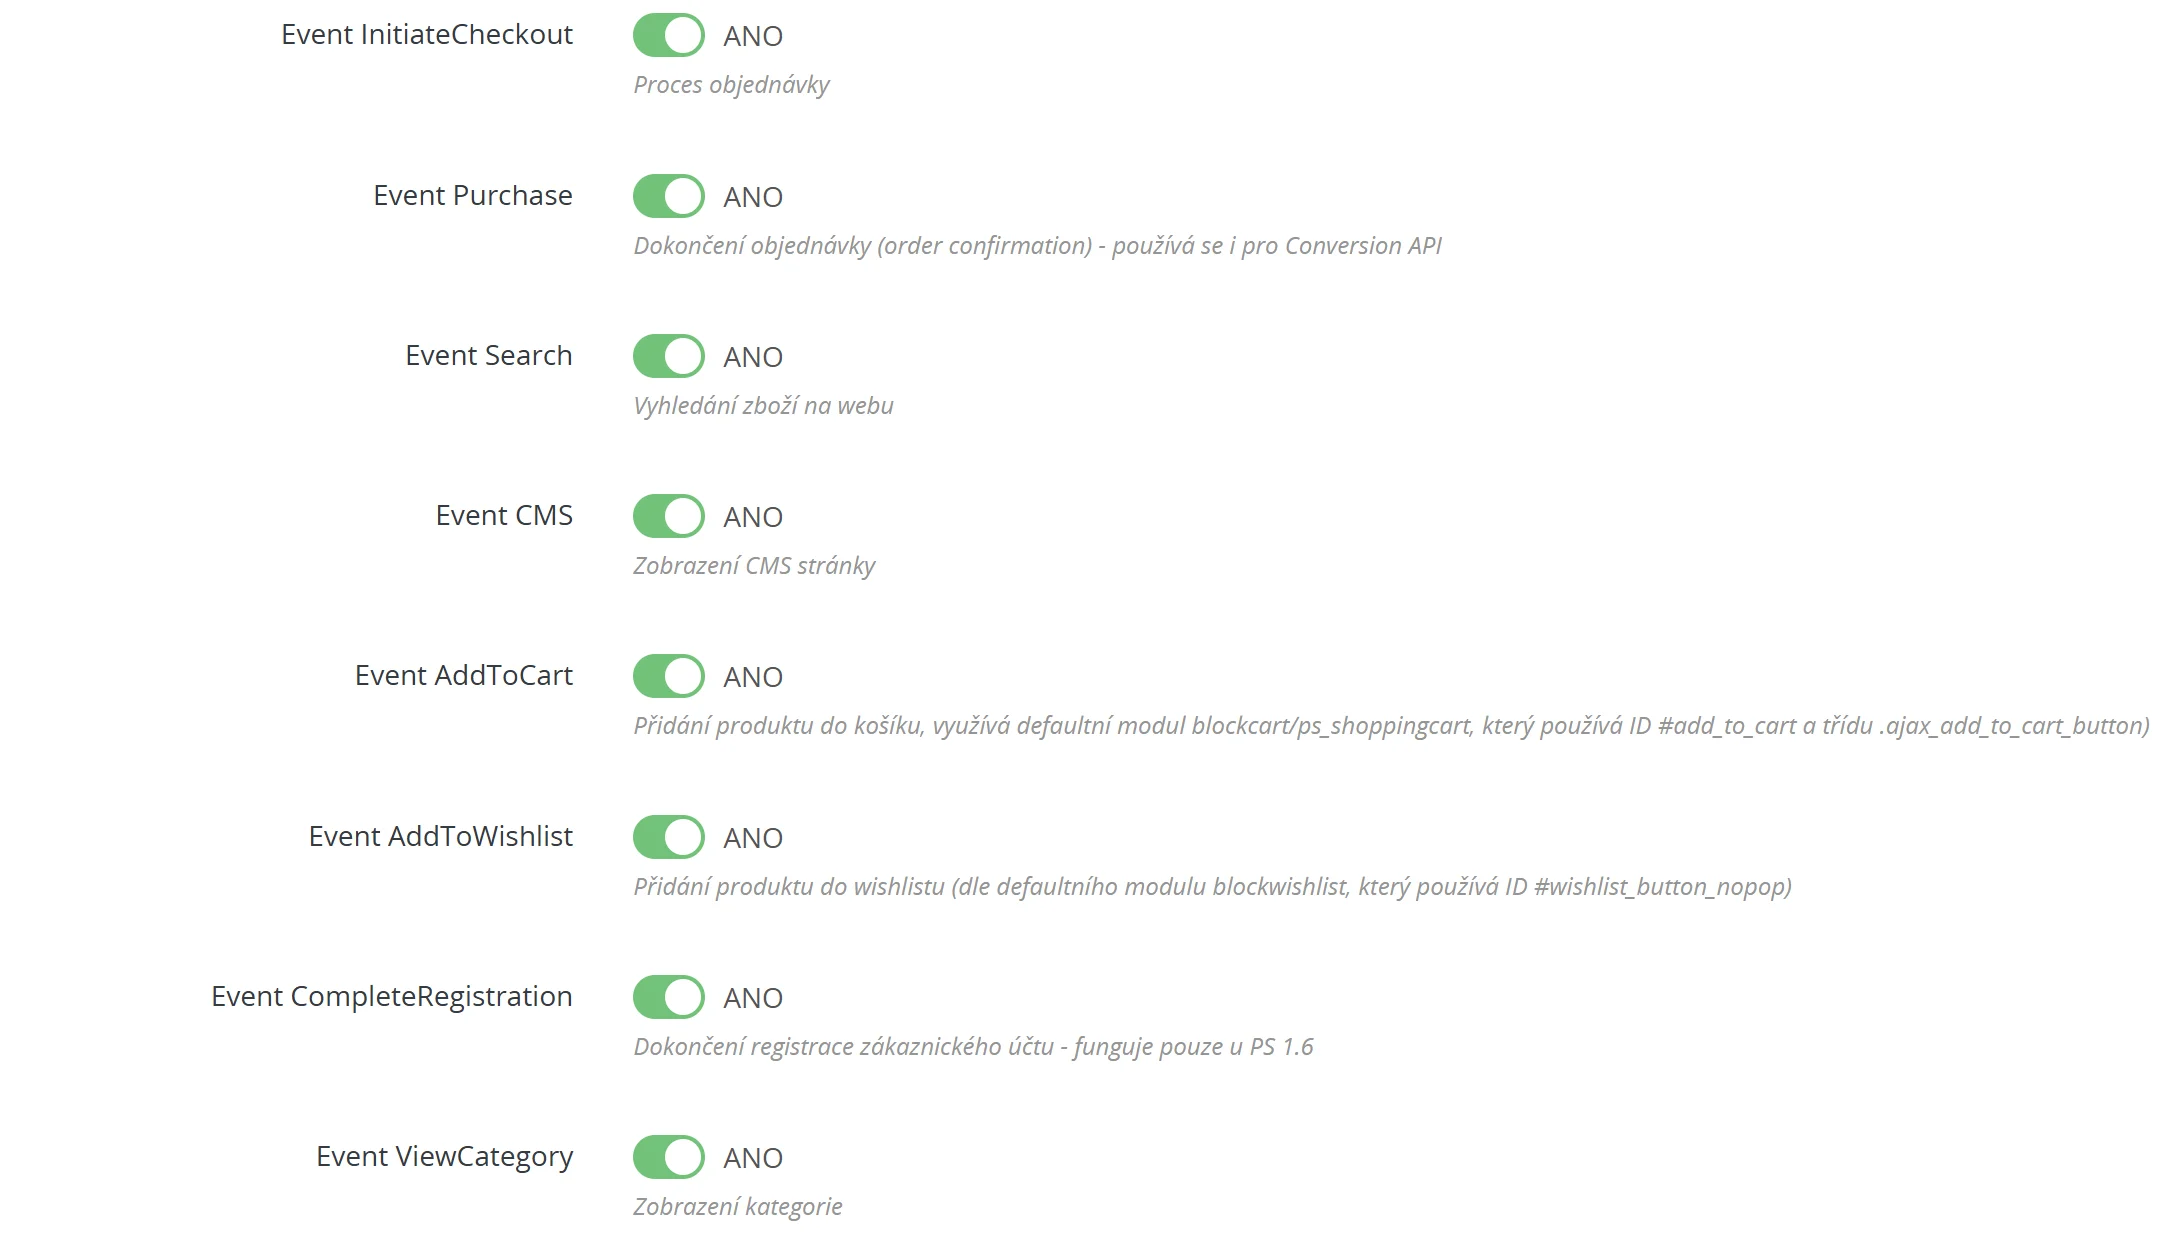Toggle the Event AddToWishlist switch

click(x=668, y=837)
